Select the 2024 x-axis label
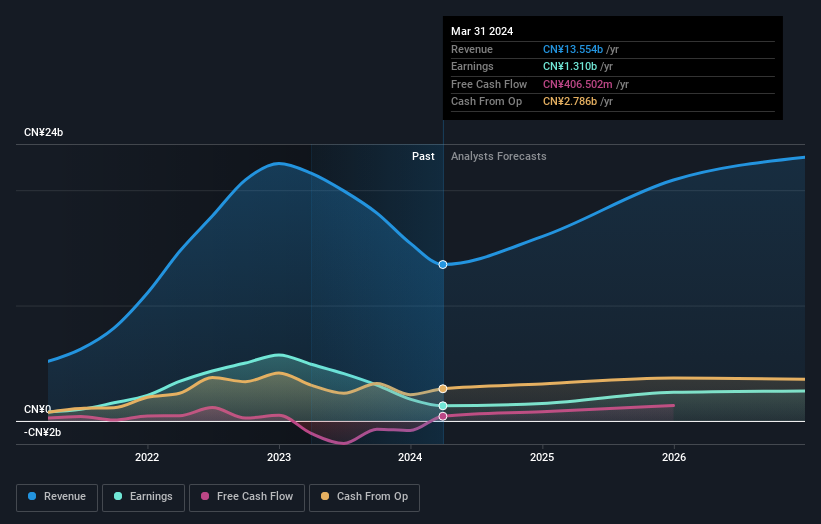The image size is (821, 524). click(410, 457)
